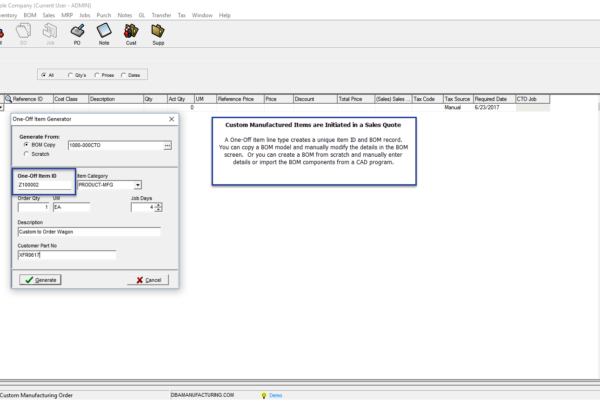Open the SO toolbar icon
Viewport: 600px width, 400px height.
click(23, 34)
